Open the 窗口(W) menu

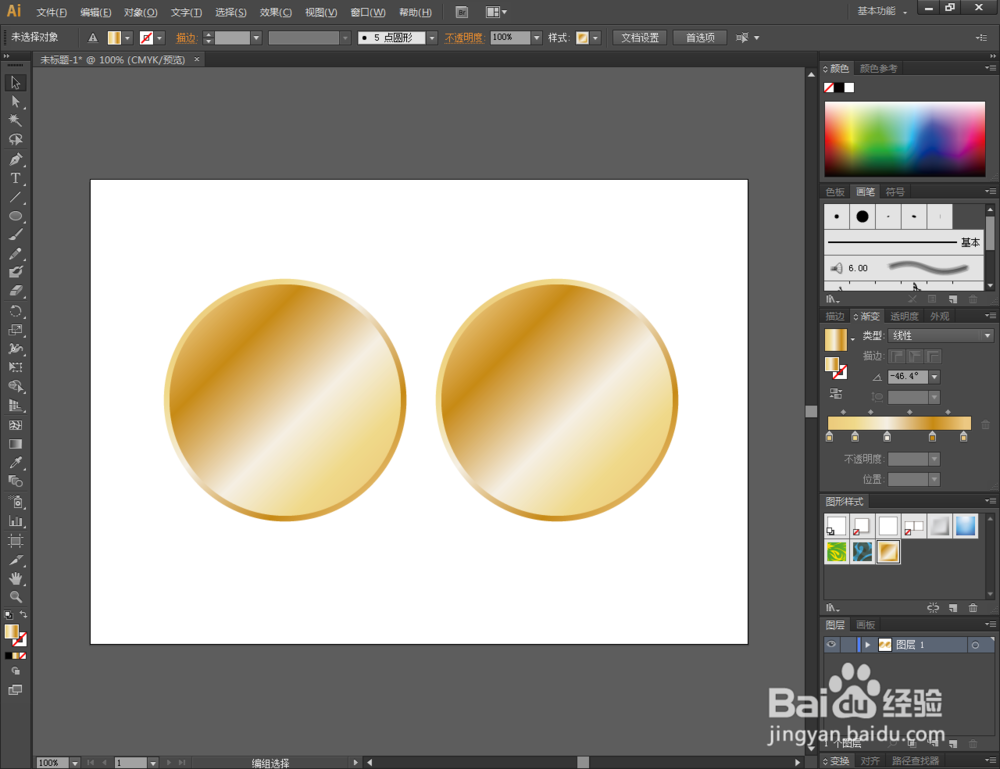point(368,12)
